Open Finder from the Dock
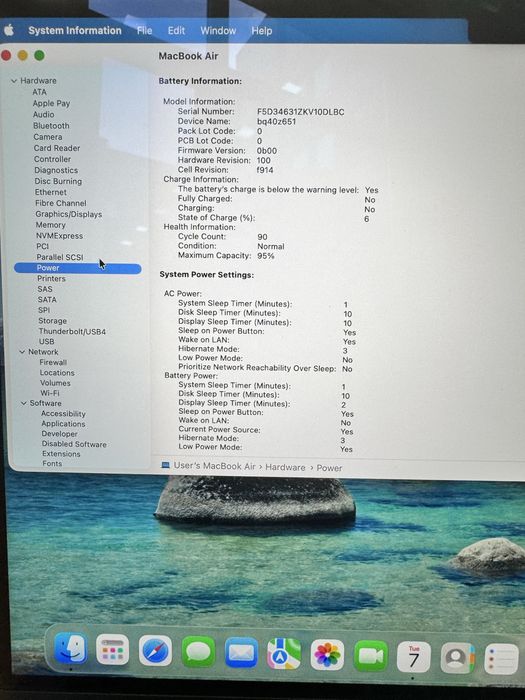The height and width of the screenshot is (700, 525). point(70,649)
